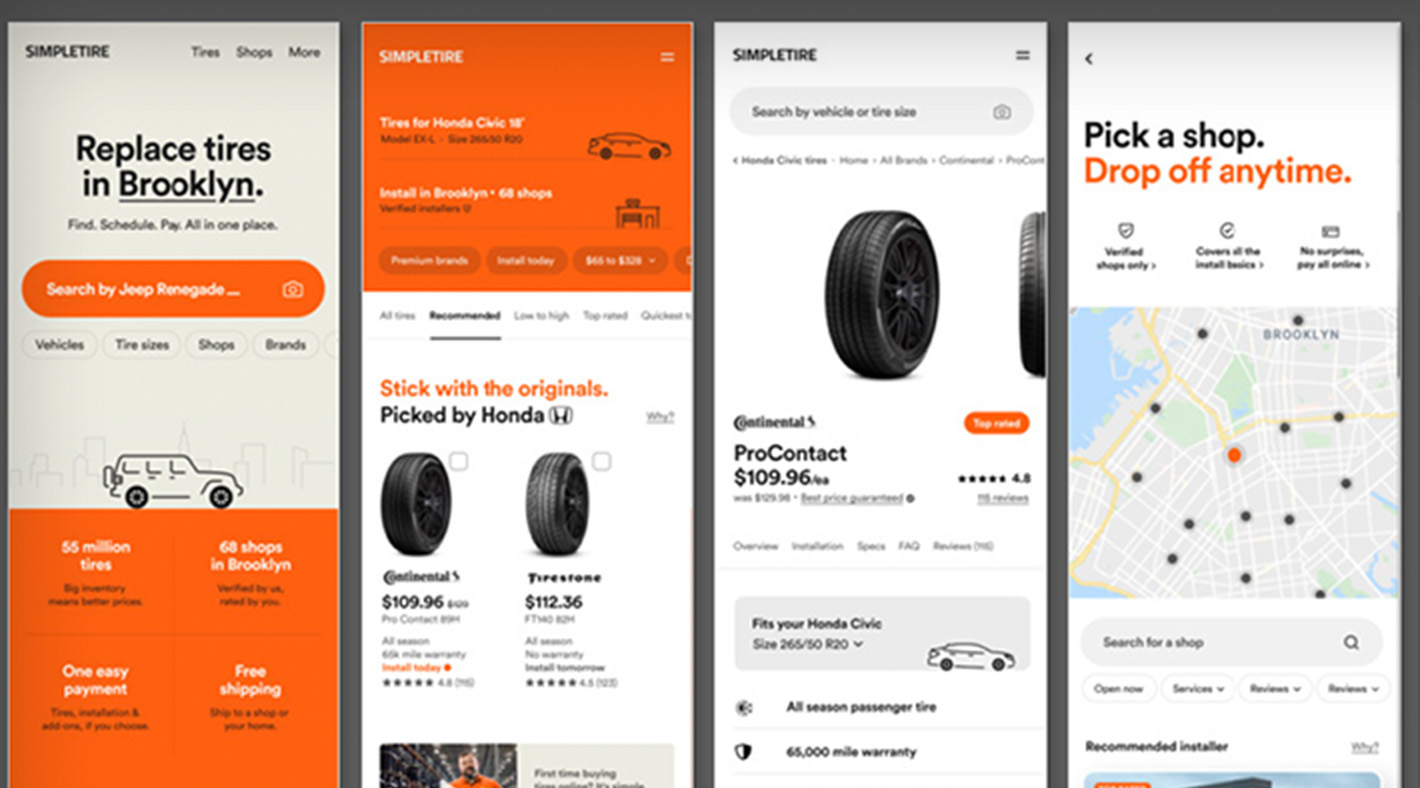Image resolution: width=1420 pixels, height=788 pixels.
Task: Expand Size 265/50 R20 dropdown
Action: (808, 644)
